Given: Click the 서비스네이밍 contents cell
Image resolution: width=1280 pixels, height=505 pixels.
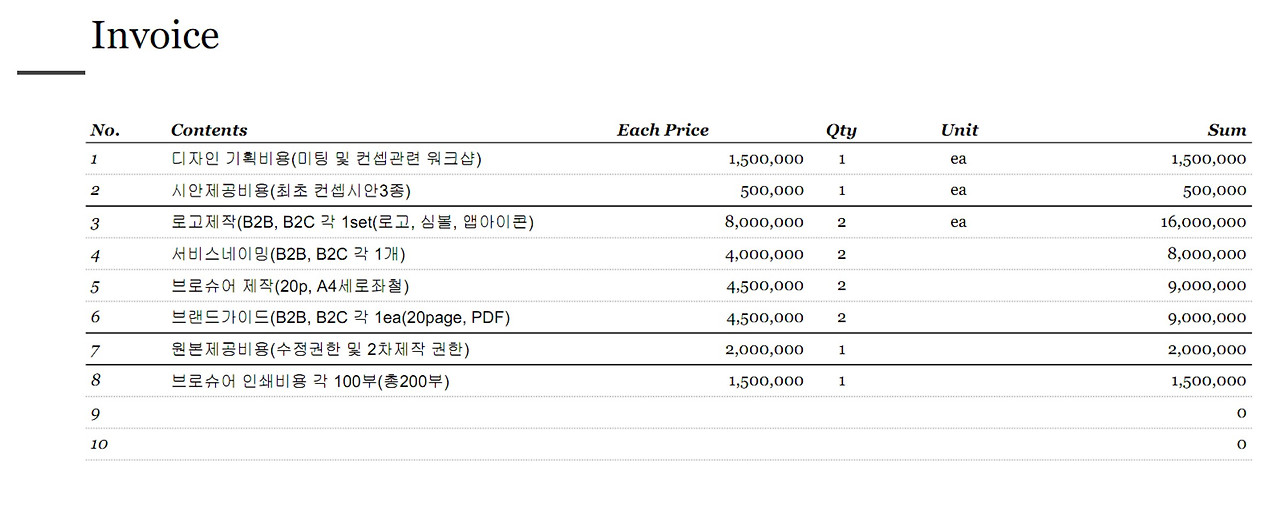Looking at the screenshot, I should [288, 254].
